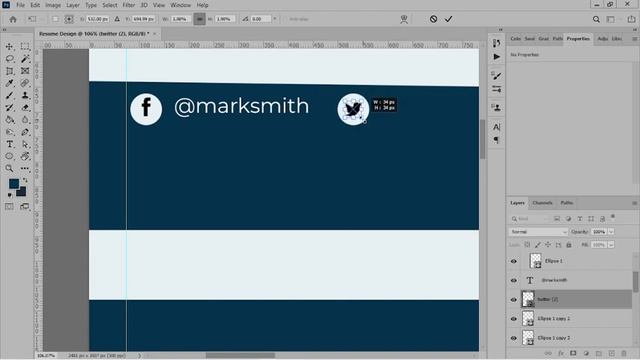Image resolution: width=640 pixels, height=360 pixels.
Task: Select the Lasso tool
Action: click(9, 59)
